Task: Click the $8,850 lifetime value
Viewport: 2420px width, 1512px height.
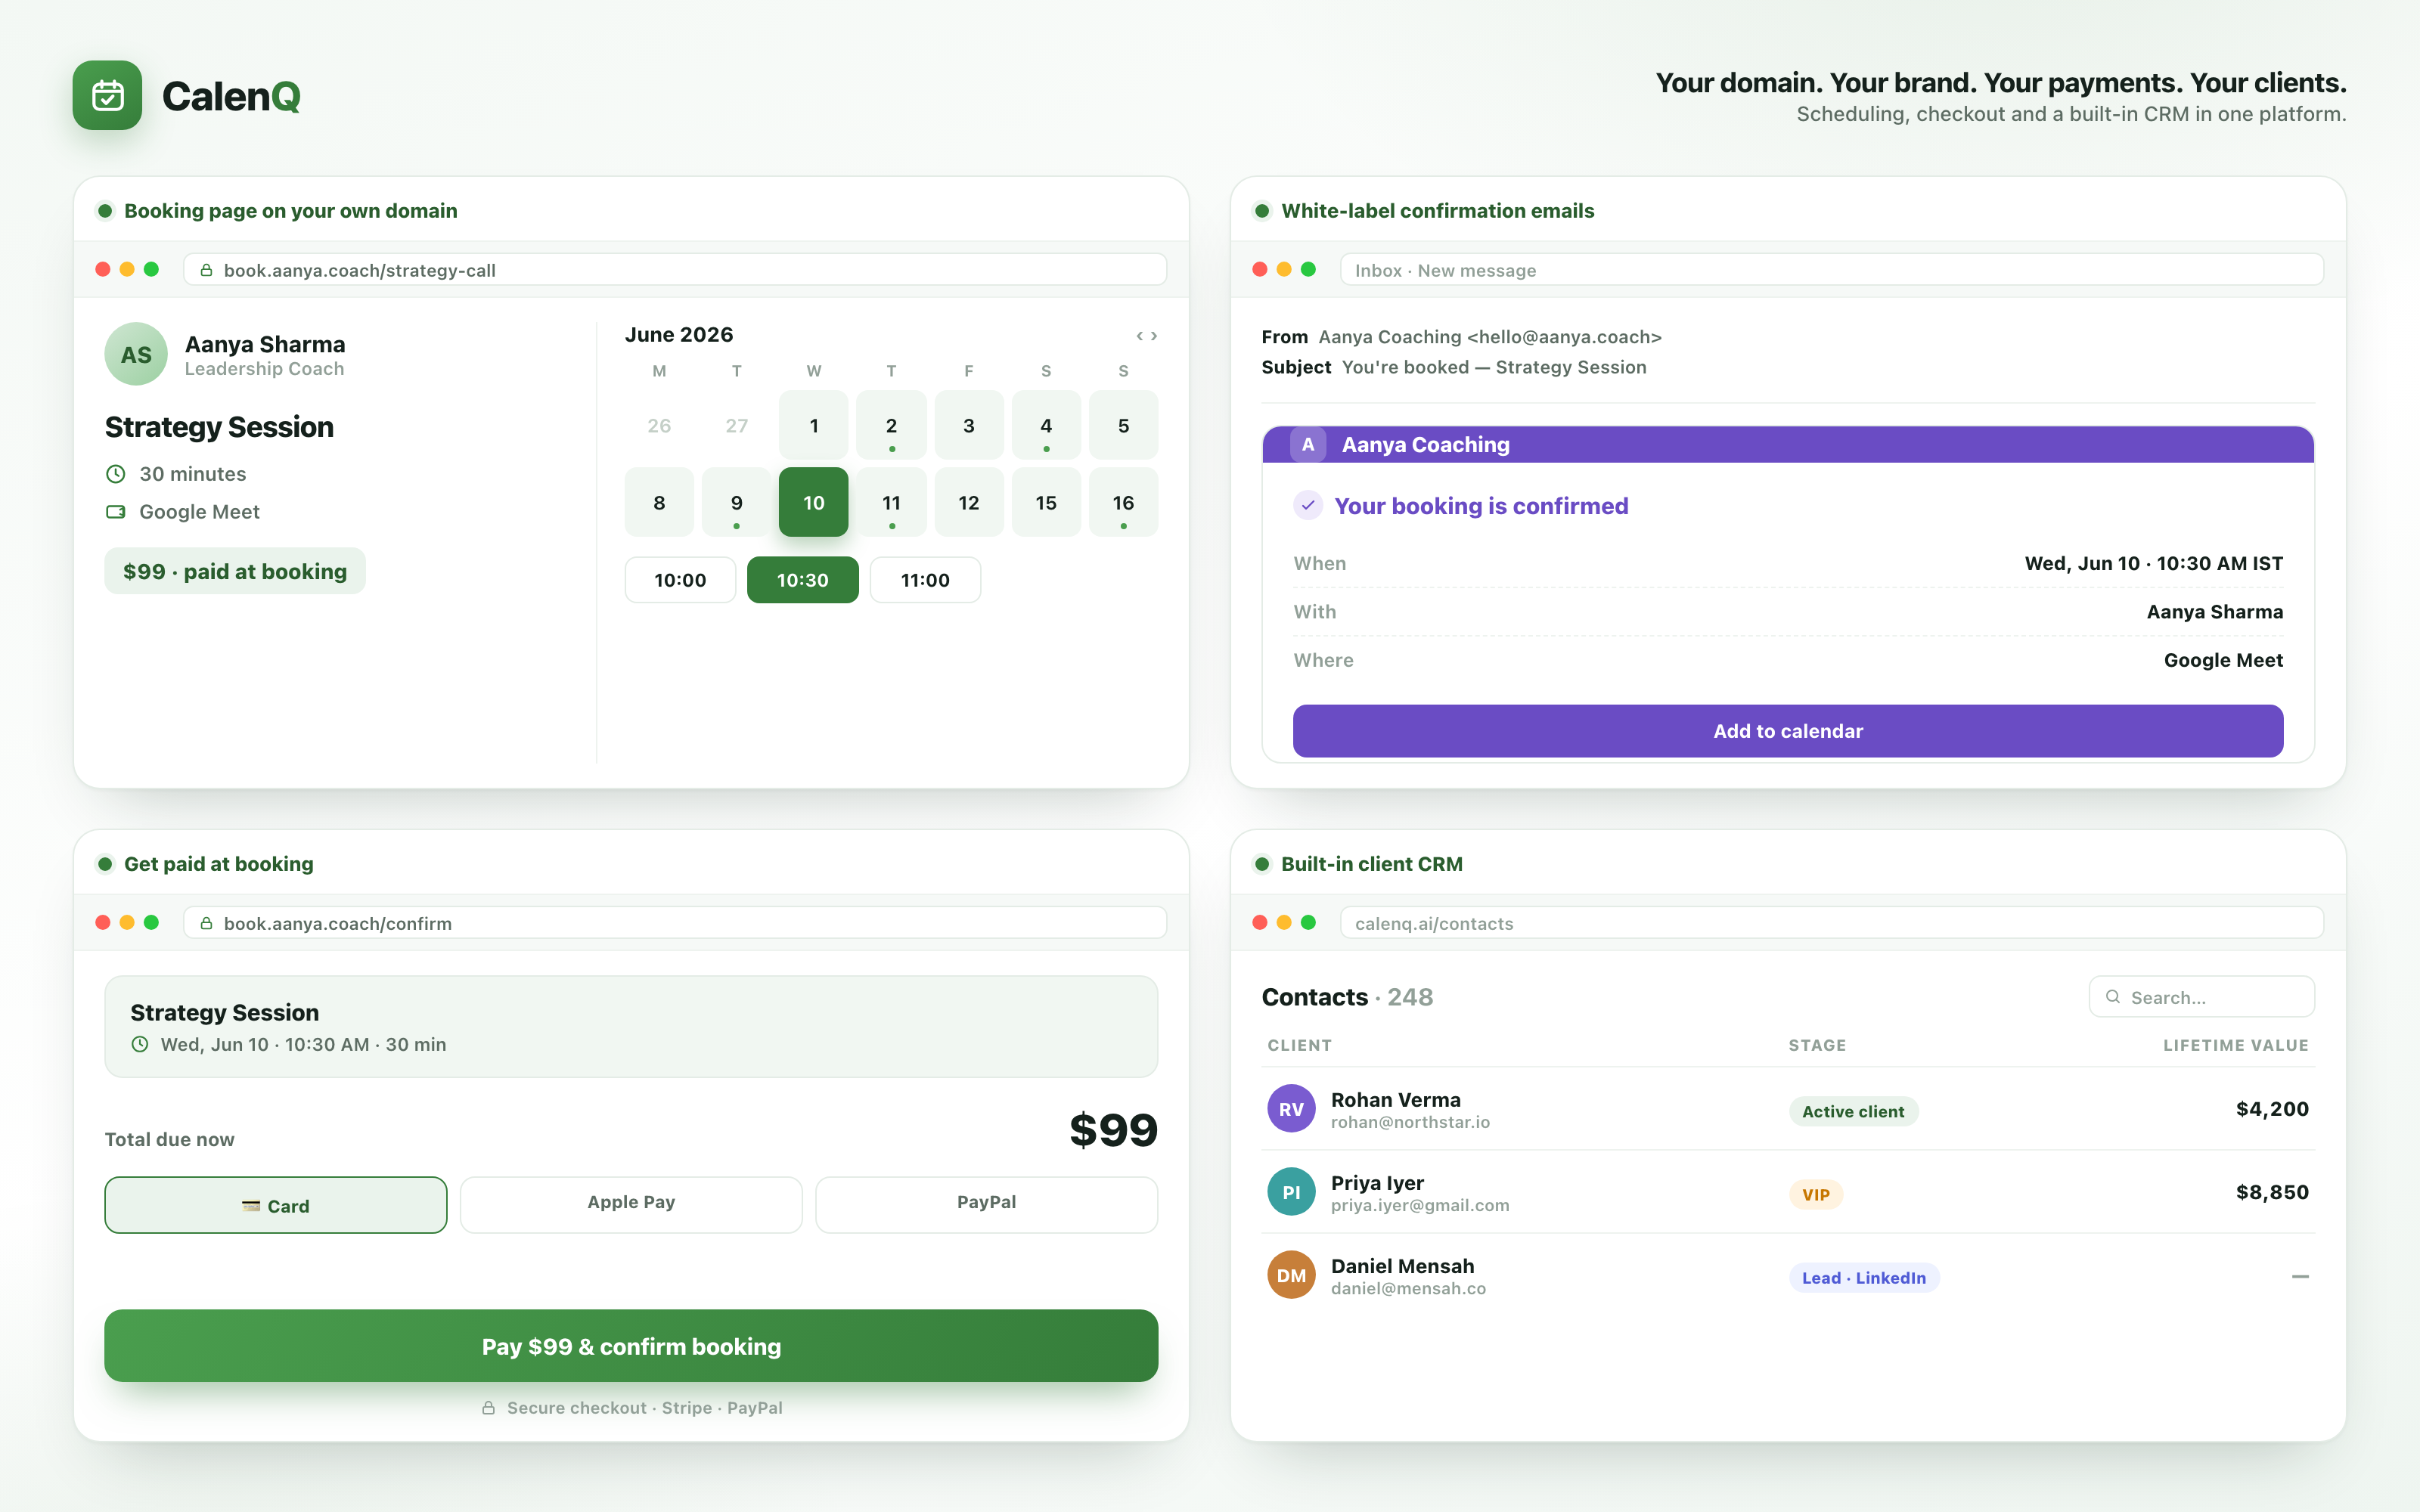Action: [x=2272, y=1192]
